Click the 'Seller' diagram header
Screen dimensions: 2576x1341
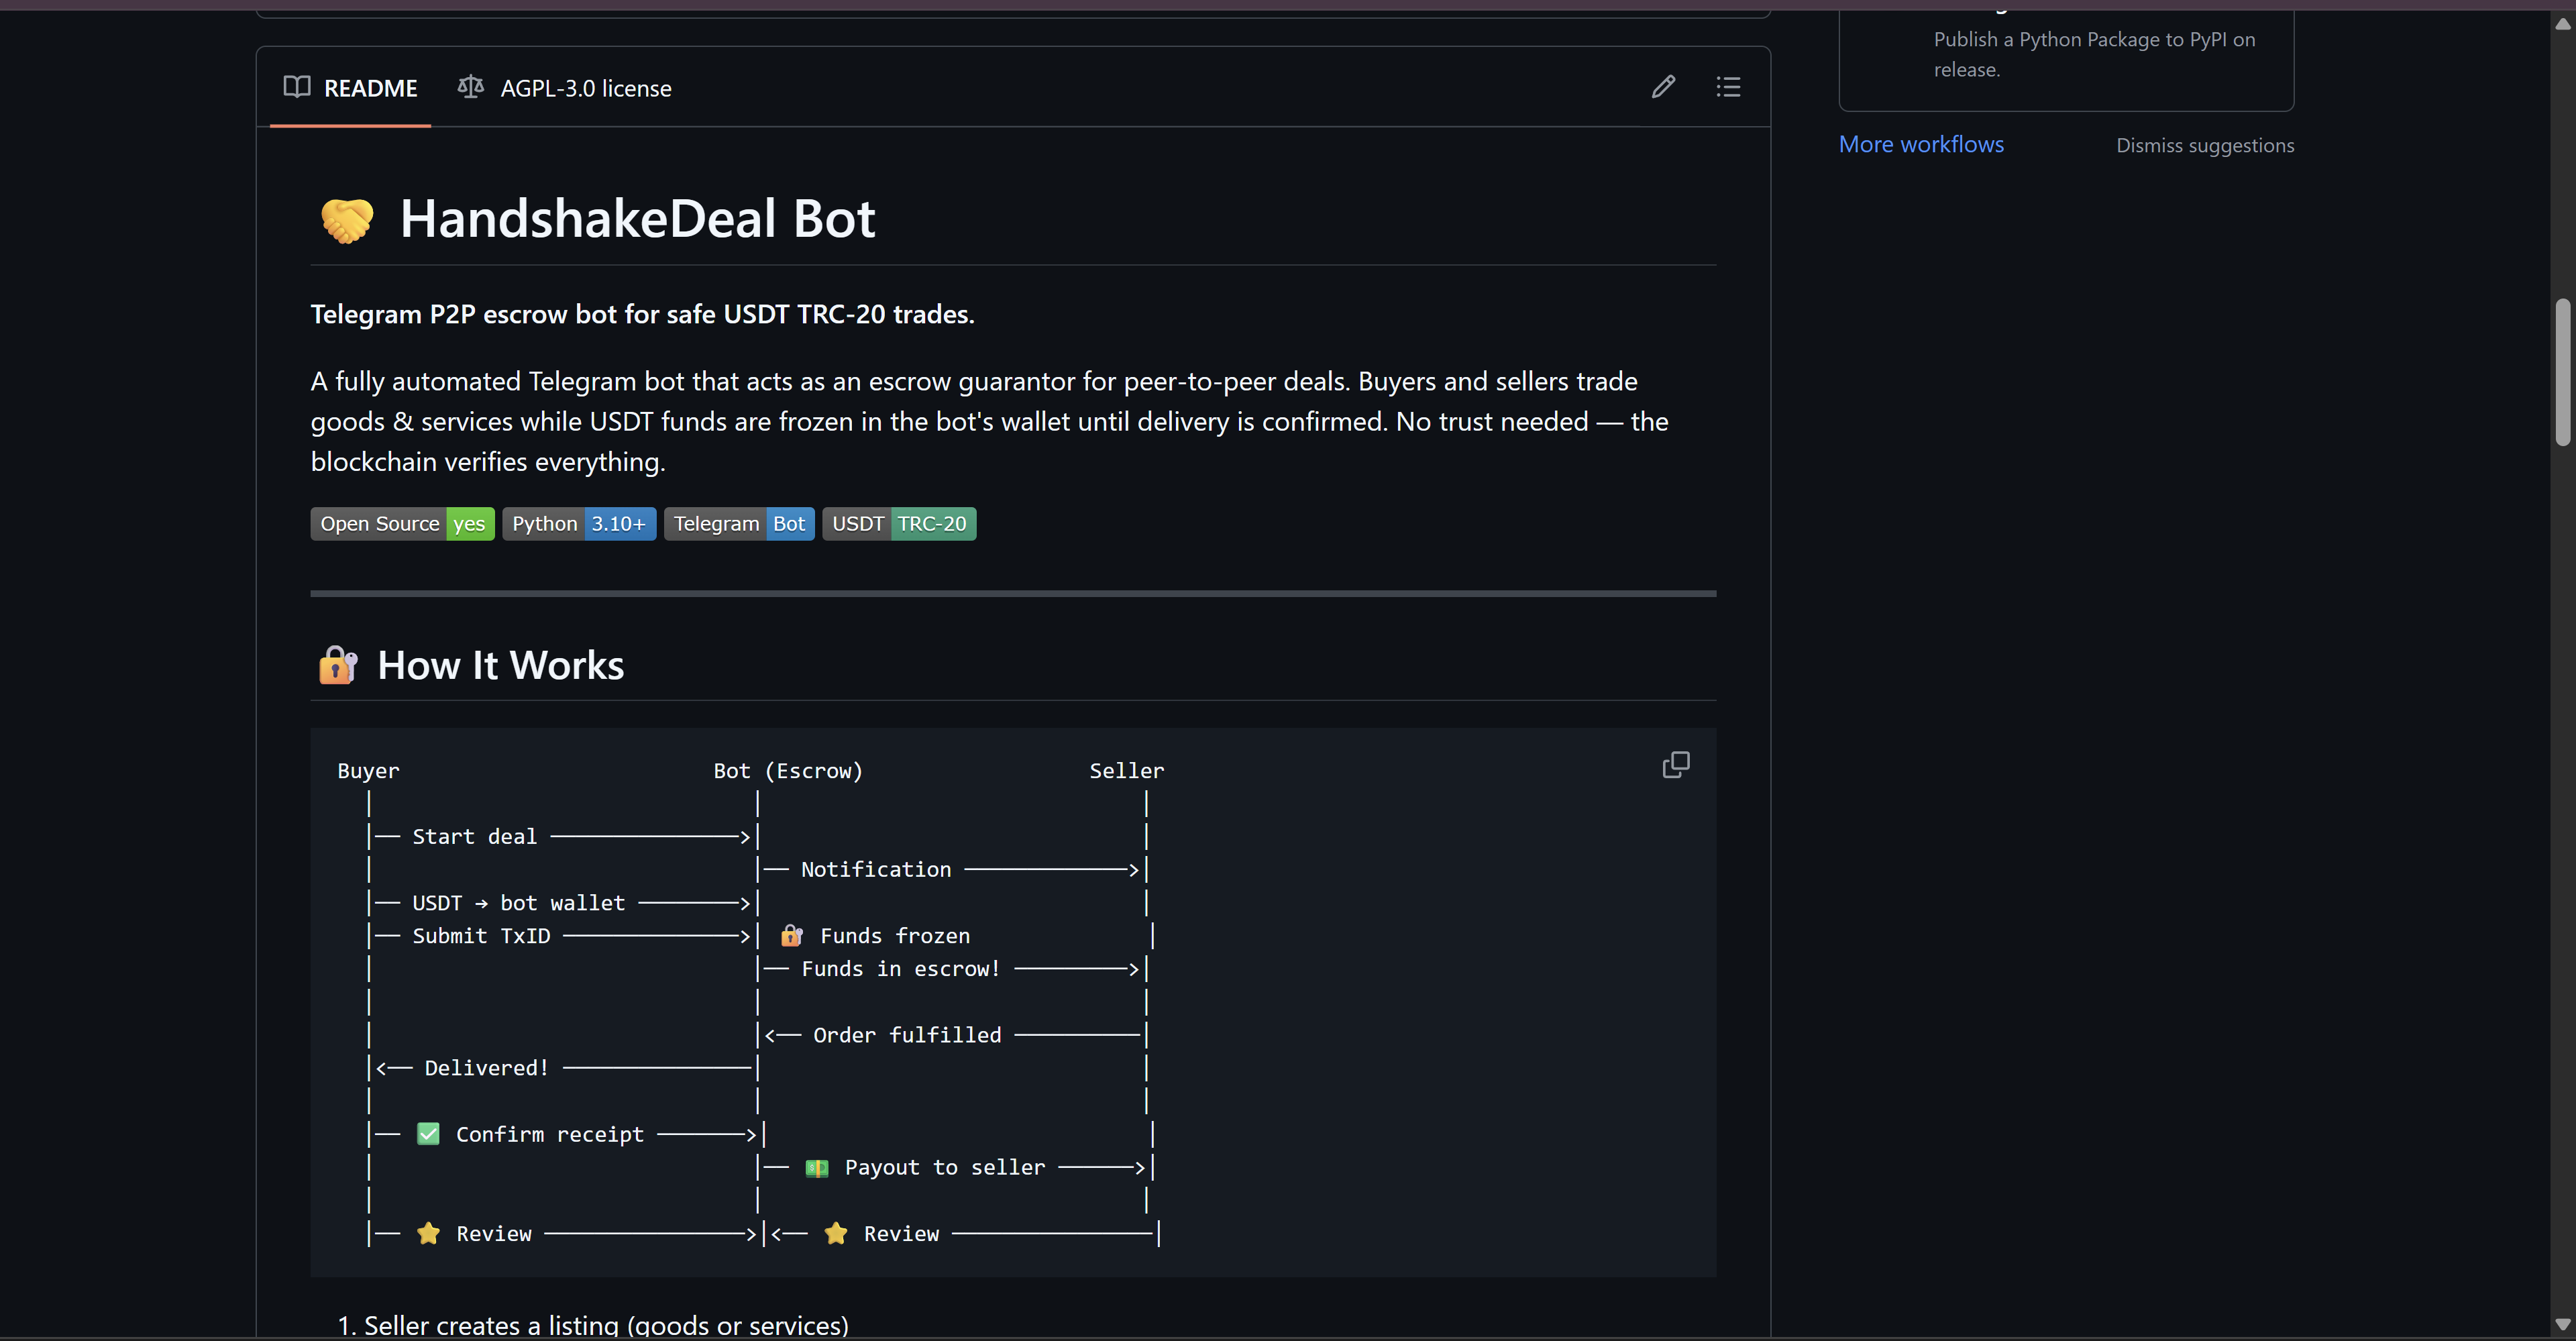coord(1127,770)
